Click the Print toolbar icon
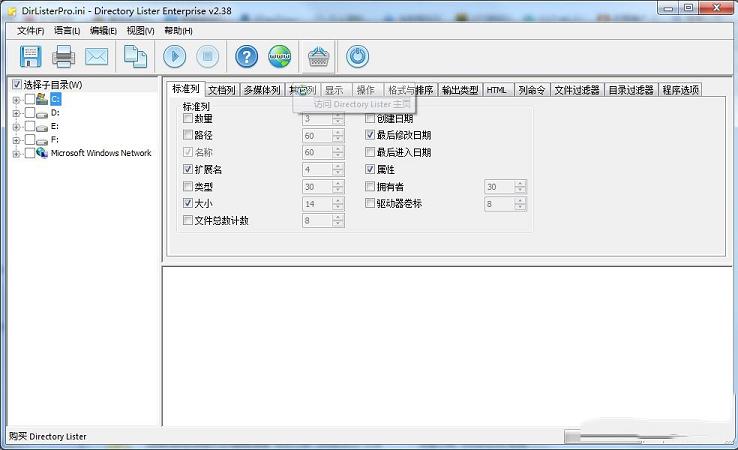The width and height of the screenshot is (738, 450). [x=64, y=57]
